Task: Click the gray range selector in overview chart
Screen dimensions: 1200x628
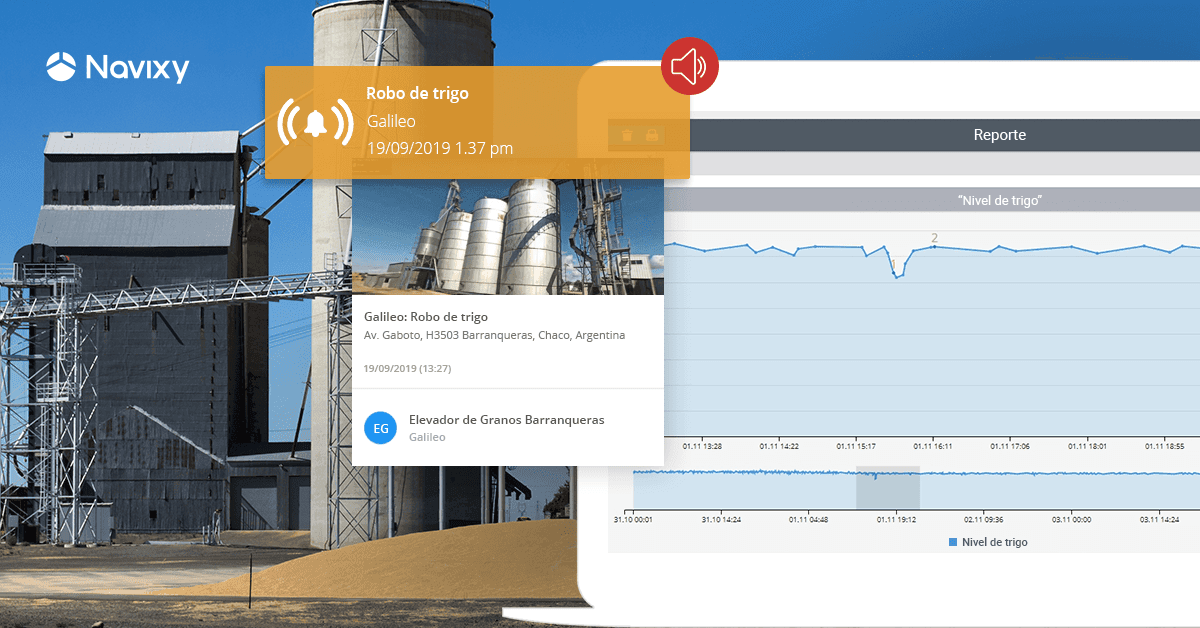Action: (x=887, y=487)
